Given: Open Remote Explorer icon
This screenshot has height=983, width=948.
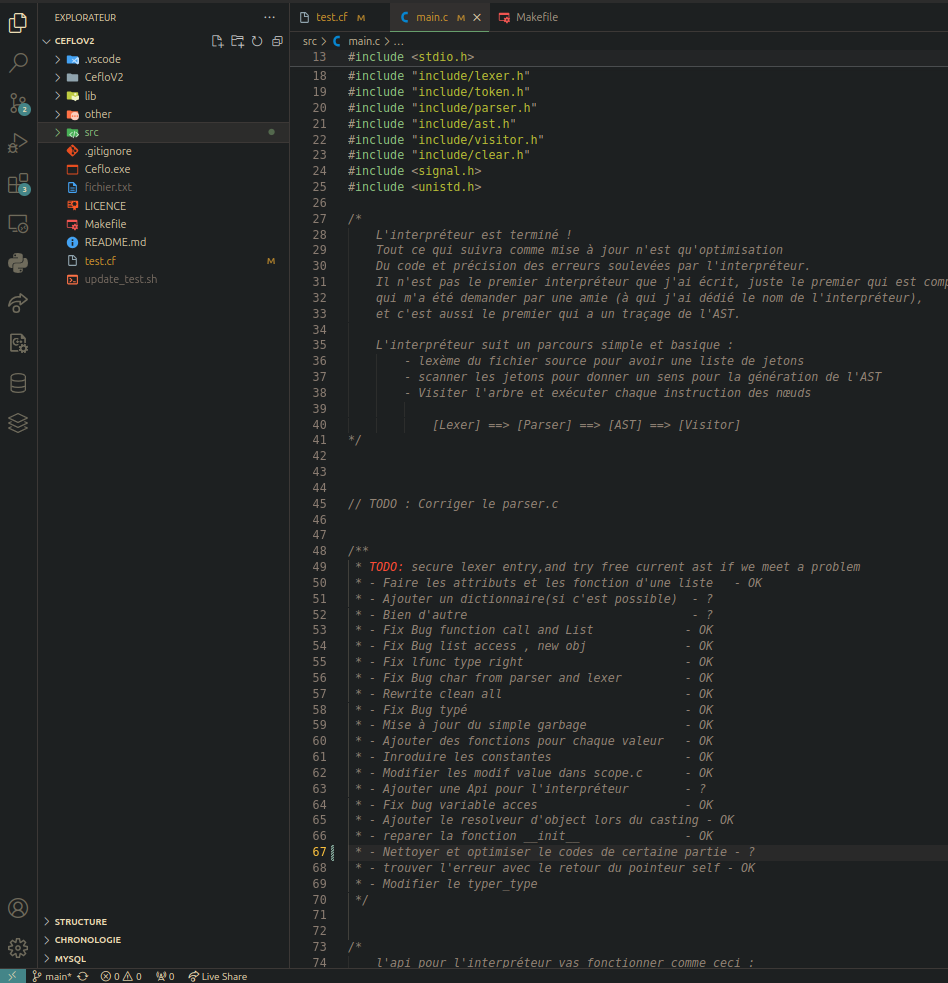Looking at the screenshot, I should tap(18, 224).
